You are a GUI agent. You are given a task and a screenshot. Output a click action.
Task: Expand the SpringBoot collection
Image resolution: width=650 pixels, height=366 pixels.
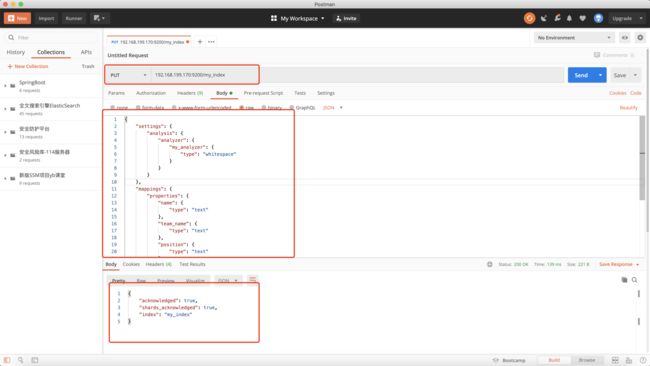tap(5, 86)
